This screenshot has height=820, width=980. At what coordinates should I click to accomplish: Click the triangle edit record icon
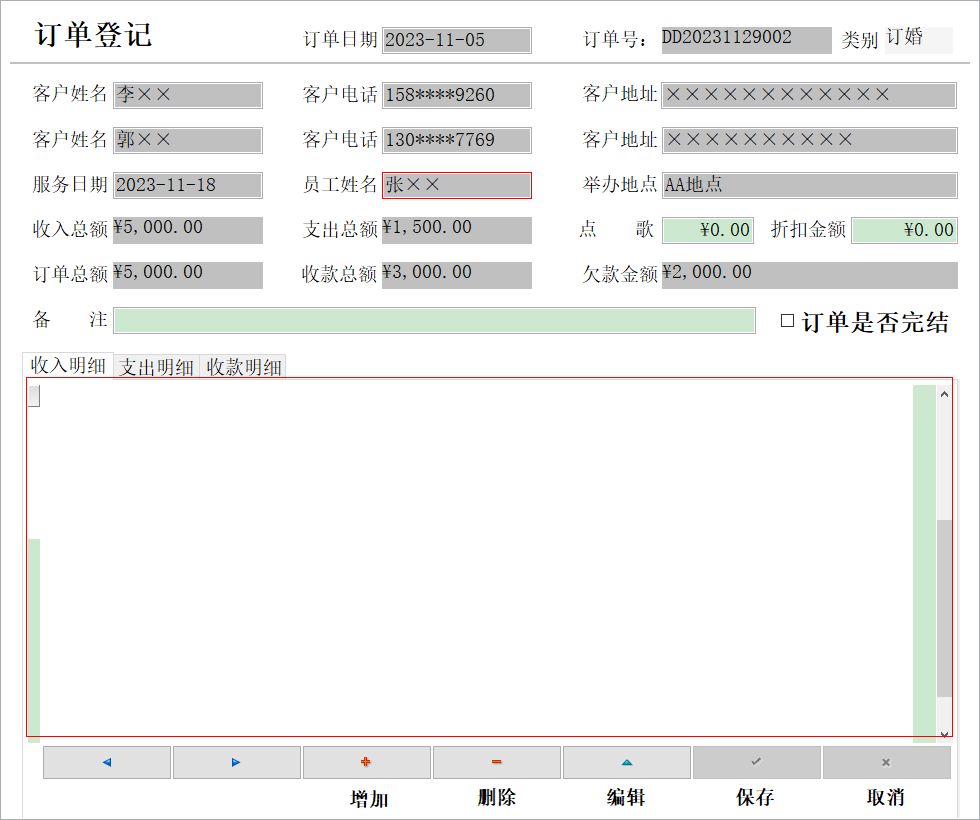click(x=626, y=762)
